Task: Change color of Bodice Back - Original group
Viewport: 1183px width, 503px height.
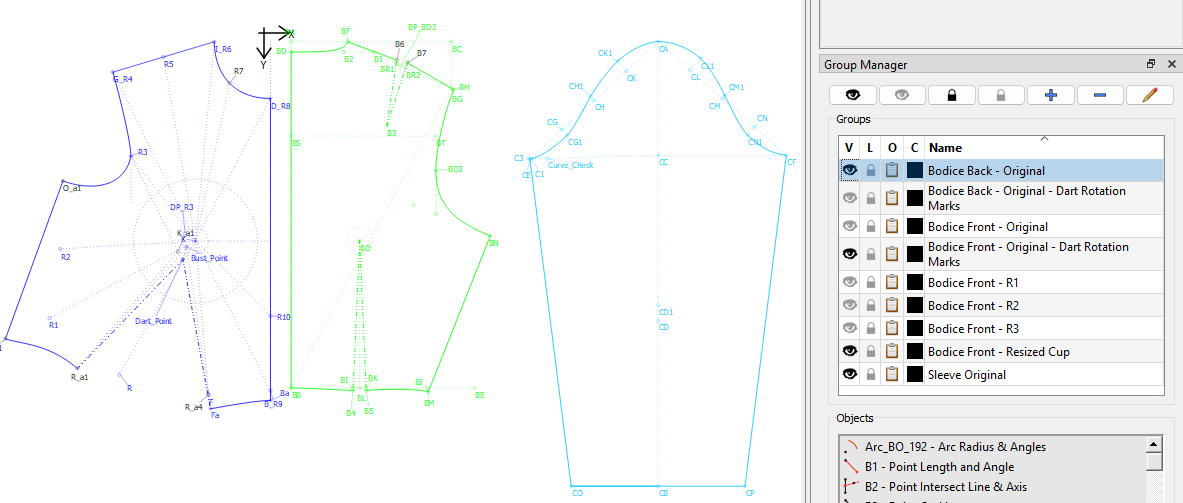Action: pyautogui.click(x=914, y=171)
